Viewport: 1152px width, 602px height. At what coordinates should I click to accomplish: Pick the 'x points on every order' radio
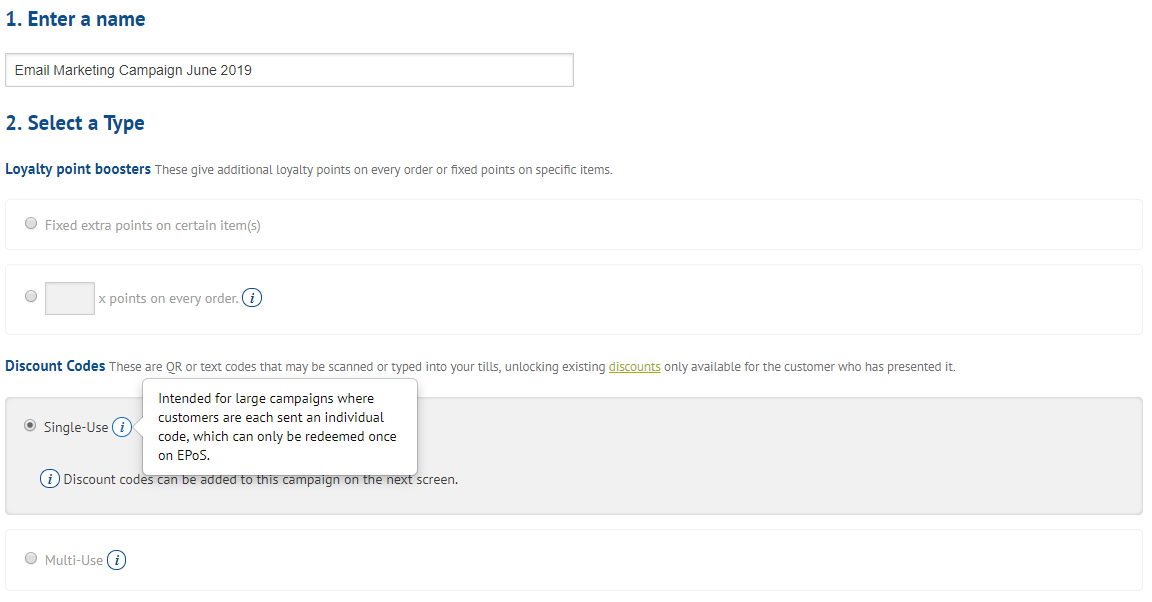click(x=31, y=297)
